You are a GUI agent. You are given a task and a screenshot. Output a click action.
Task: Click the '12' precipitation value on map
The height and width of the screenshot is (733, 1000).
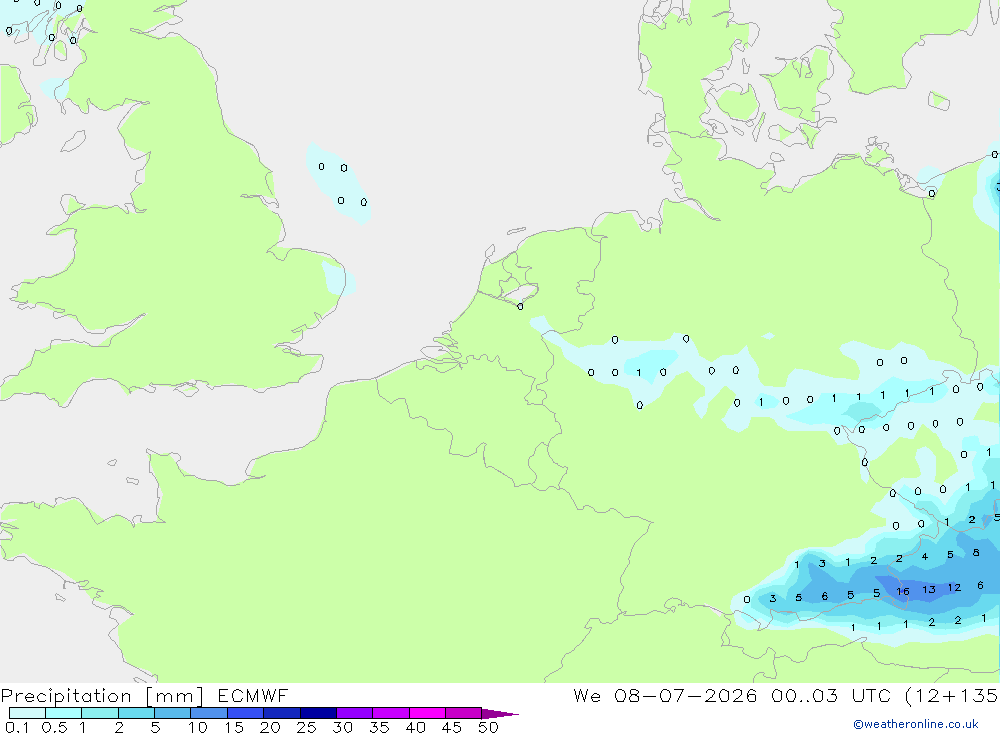954,588
